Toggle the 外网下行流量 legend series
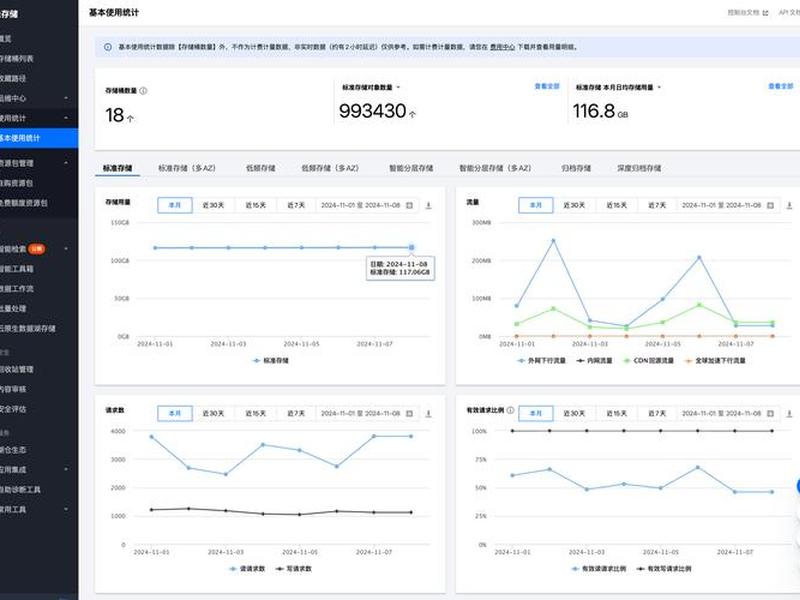Image resolution: width=800 pixels, height=600 pixels. [541, 360]
